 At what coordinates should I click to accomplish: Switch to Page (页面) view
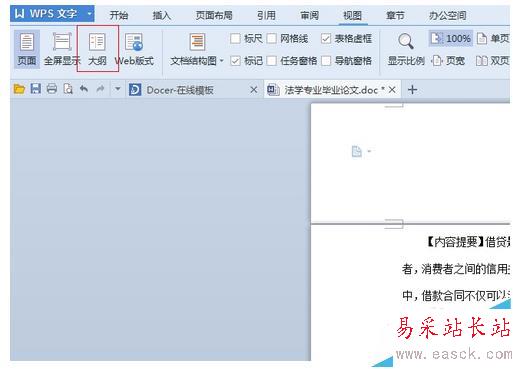coord(27,49)
